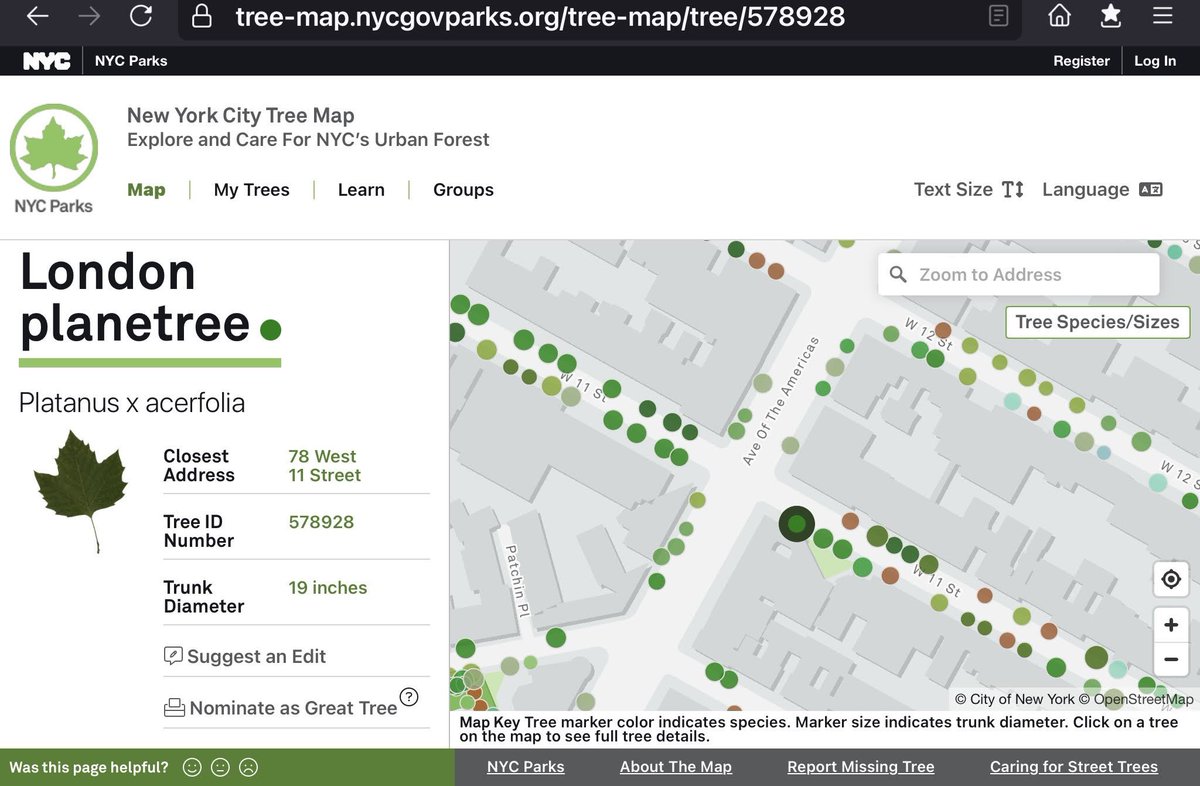
Task: Center the map on my location
Action: pyautogui.click(x=1171, y=579)
